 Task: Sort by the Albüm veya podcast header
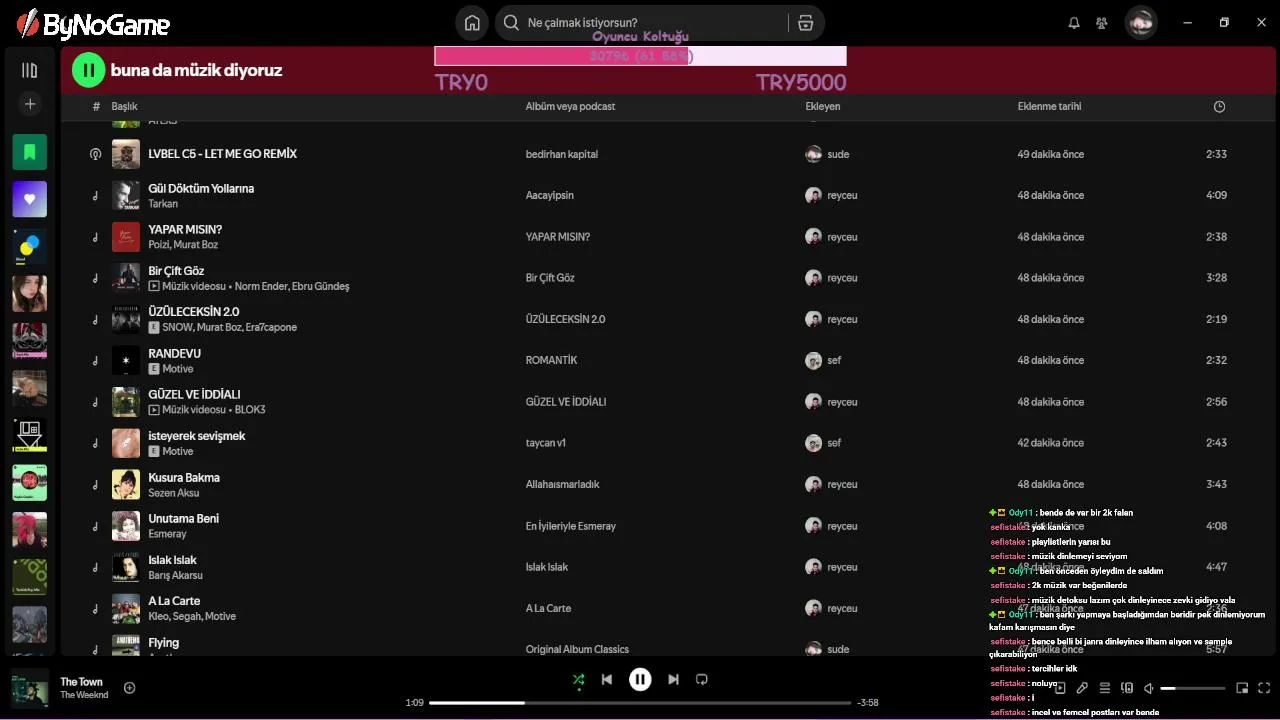coord(570,106)
